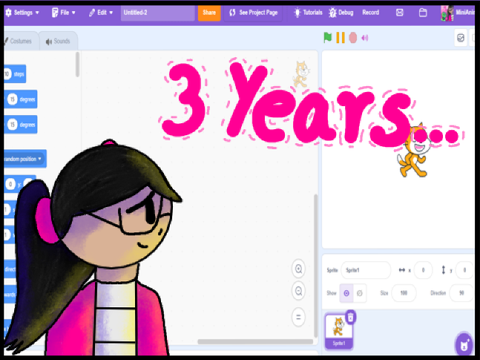Zoom in on the code workspace
The image size is (480, 360).
click(x=298, y=269)
